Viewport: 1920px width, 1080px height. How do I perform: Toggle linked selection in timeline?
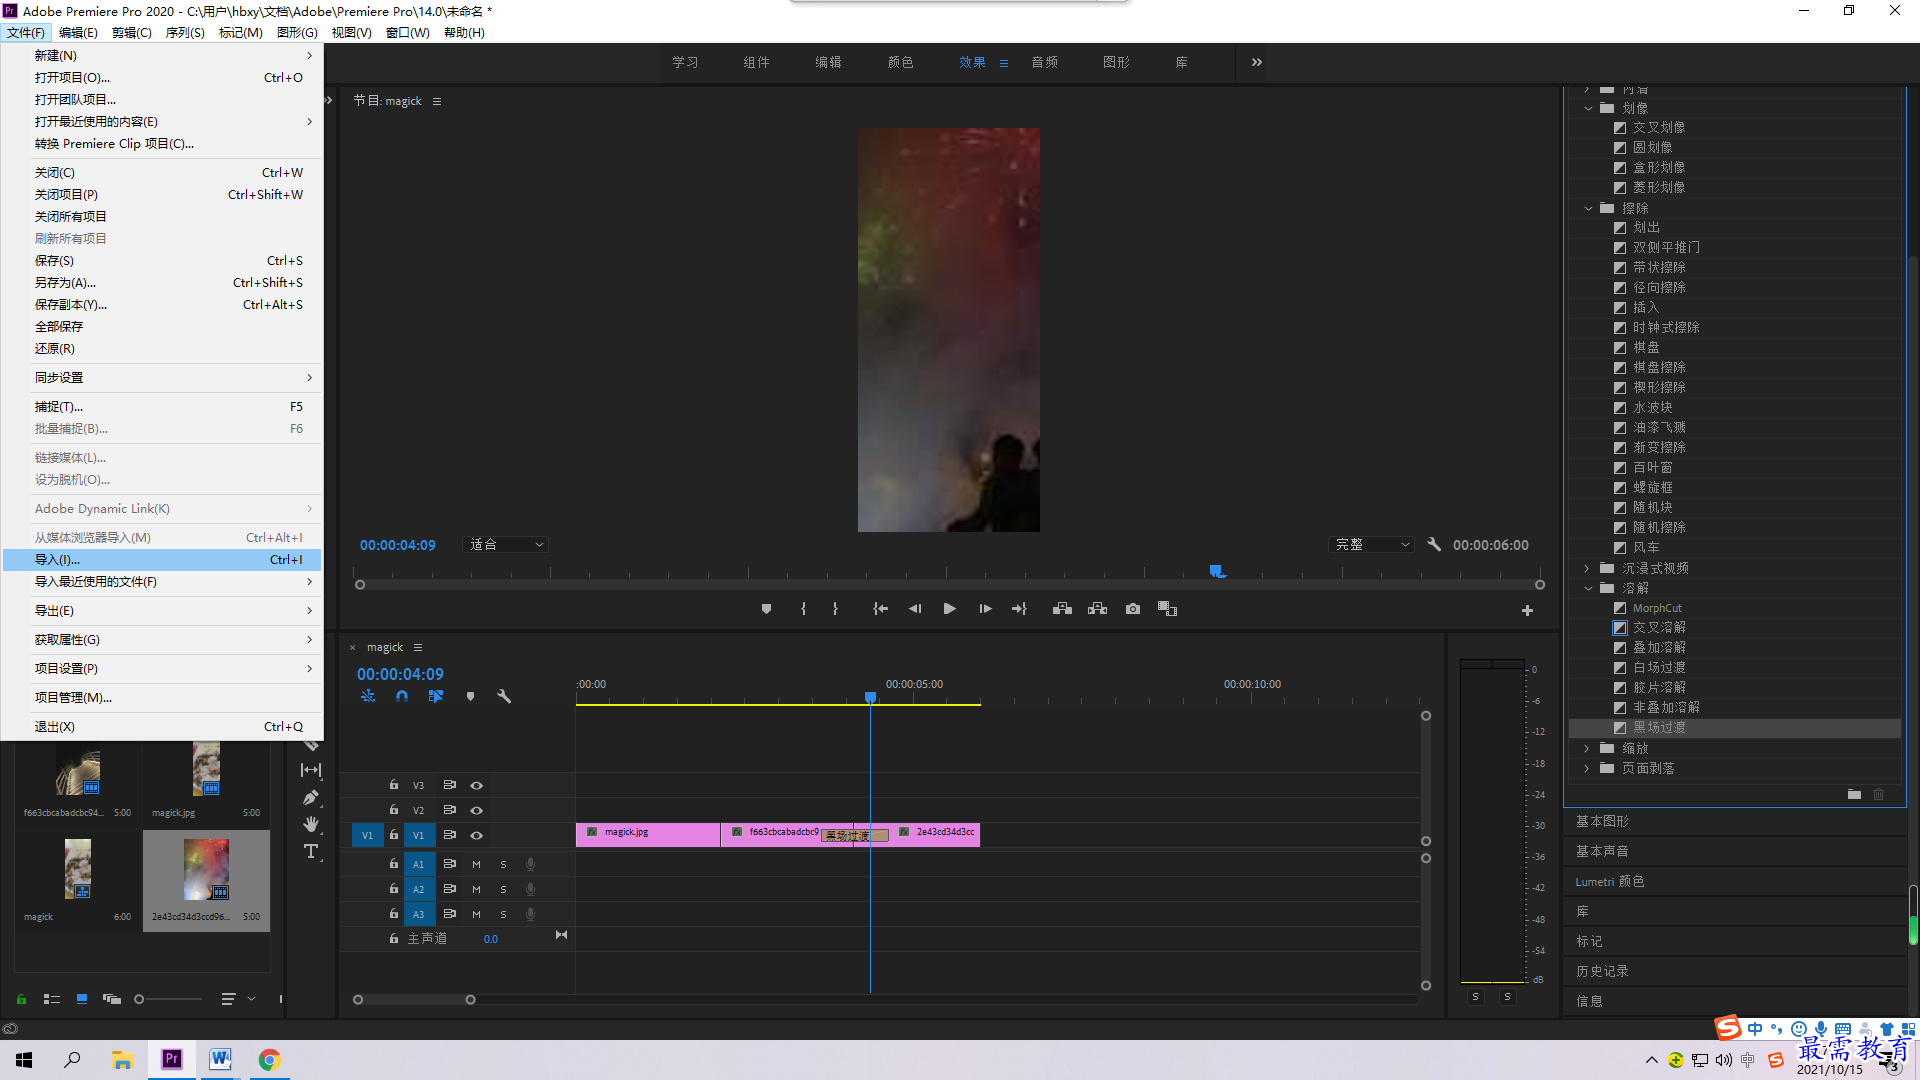(x=436, y=696)
